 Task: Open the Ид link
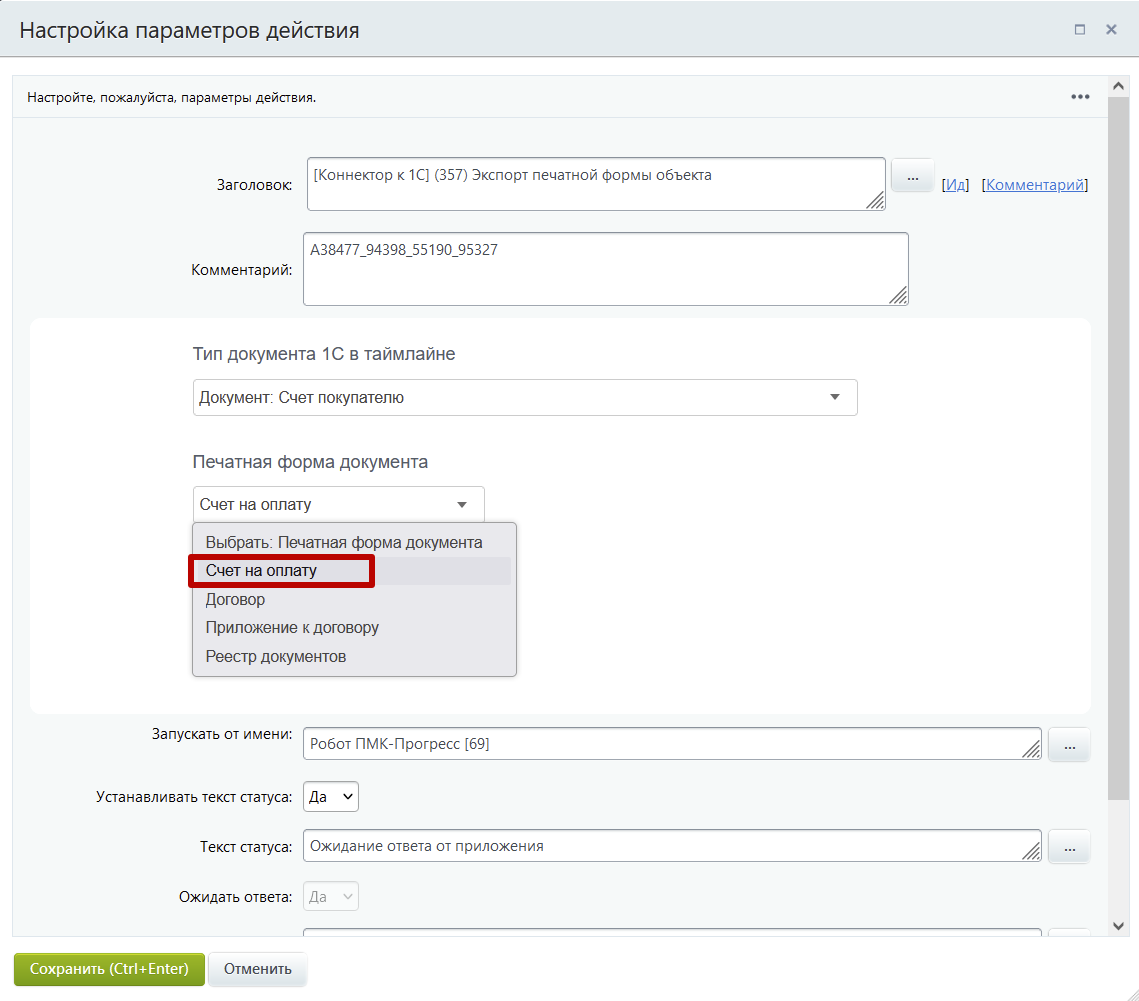point(956,185)
